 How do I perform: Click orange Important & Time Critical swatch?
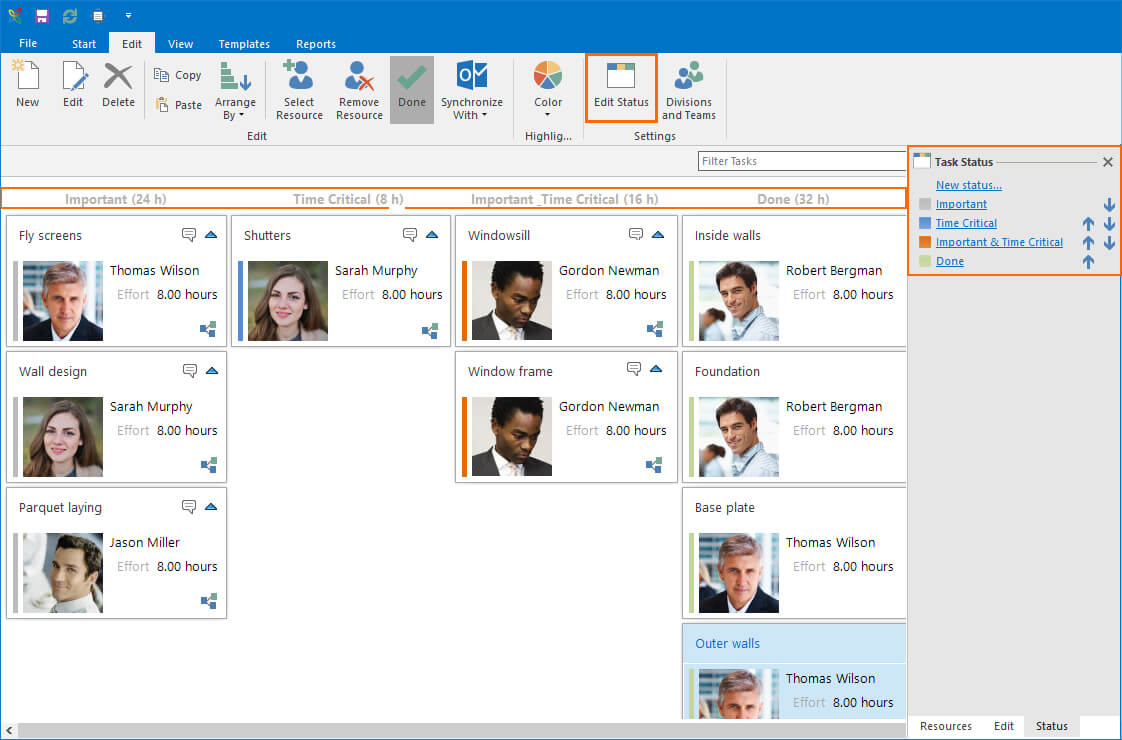pyautogui.click(x=925, y=242)
